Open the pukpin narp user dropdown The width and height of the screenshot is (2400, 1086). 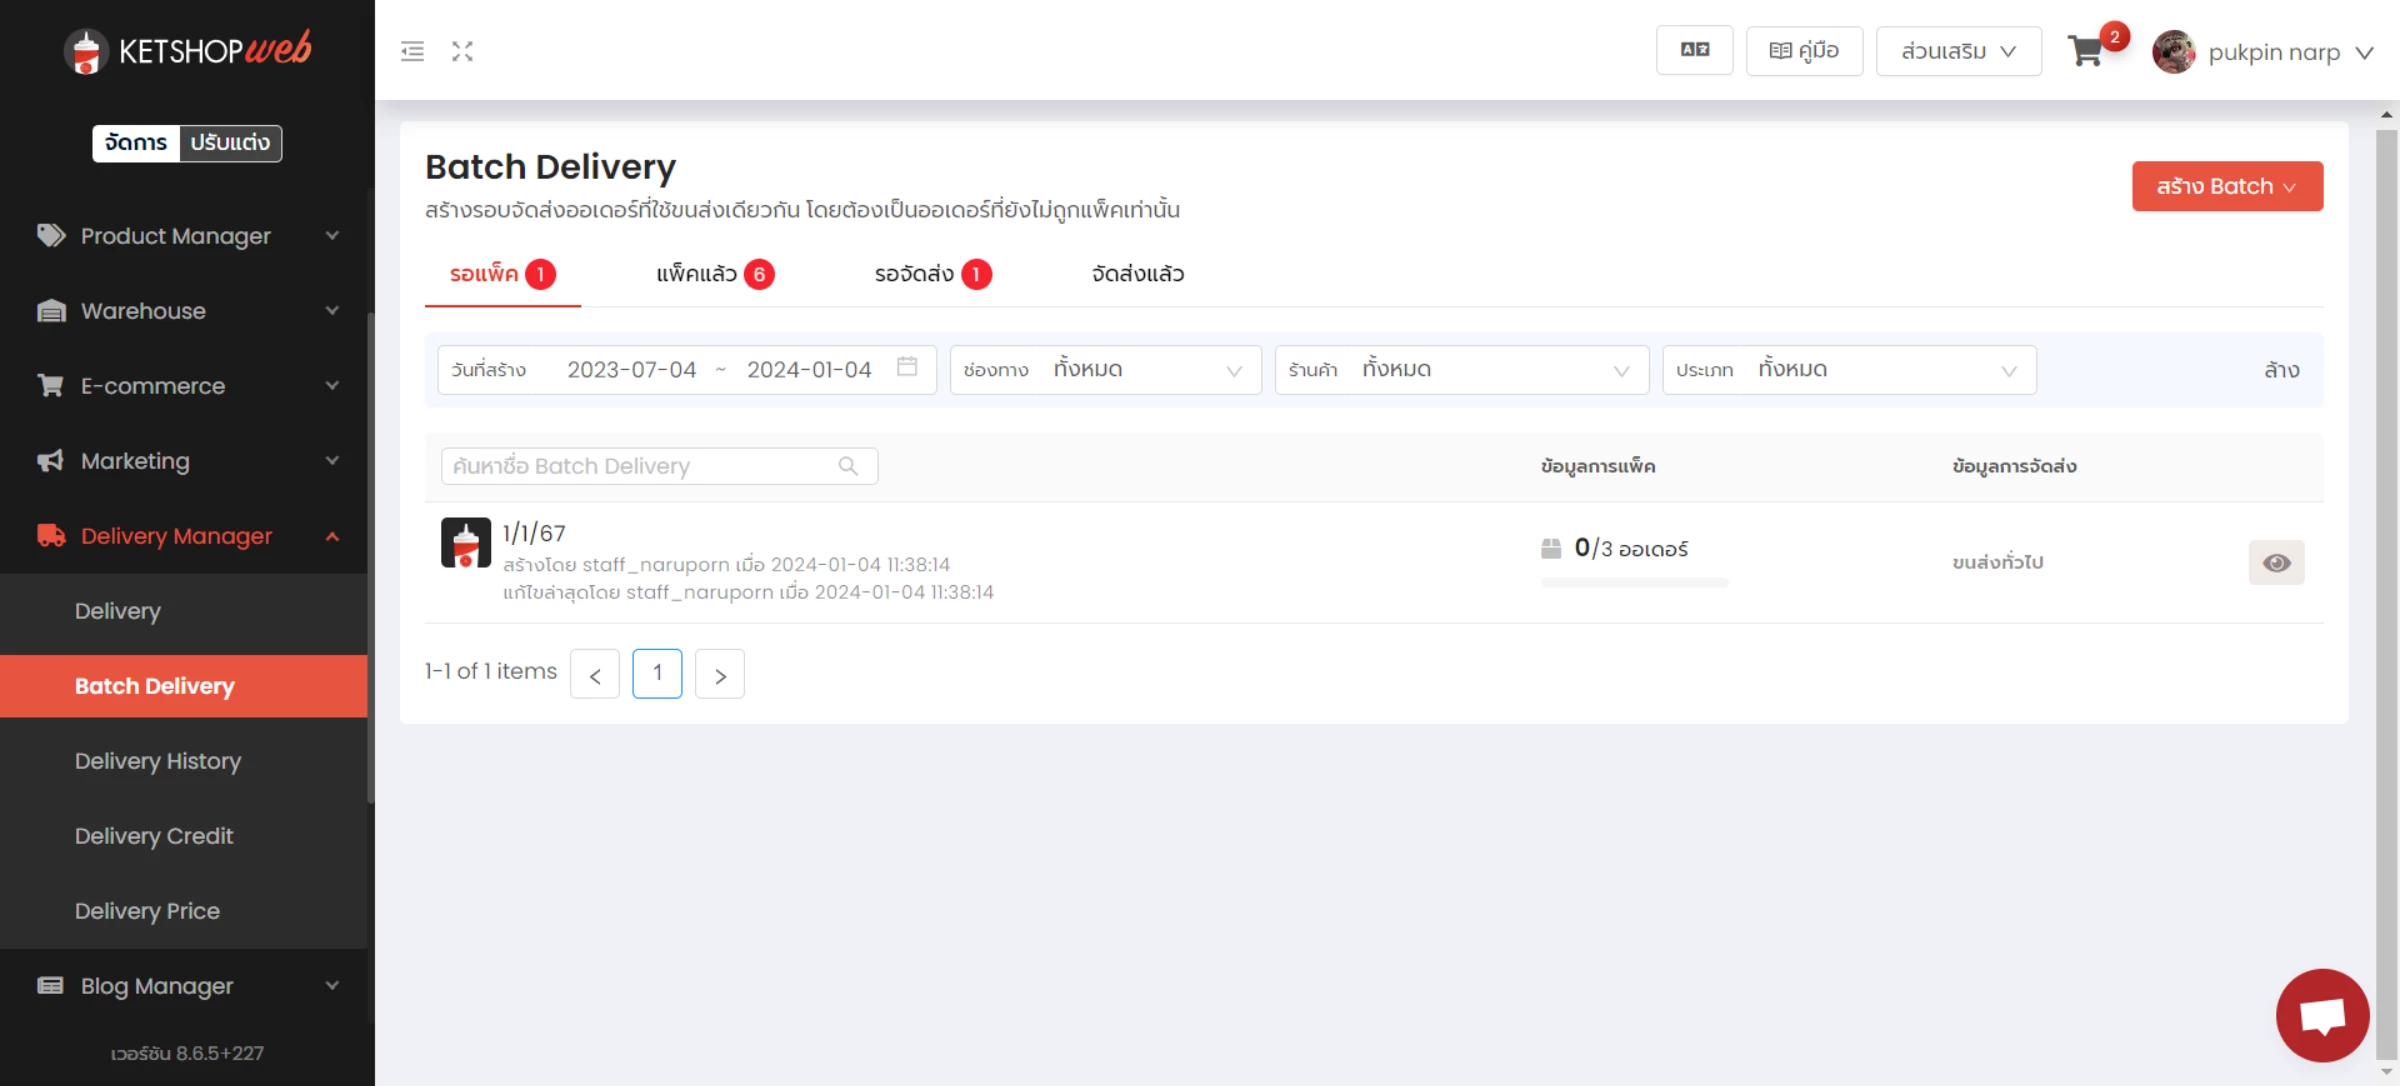coord(2290,51)
